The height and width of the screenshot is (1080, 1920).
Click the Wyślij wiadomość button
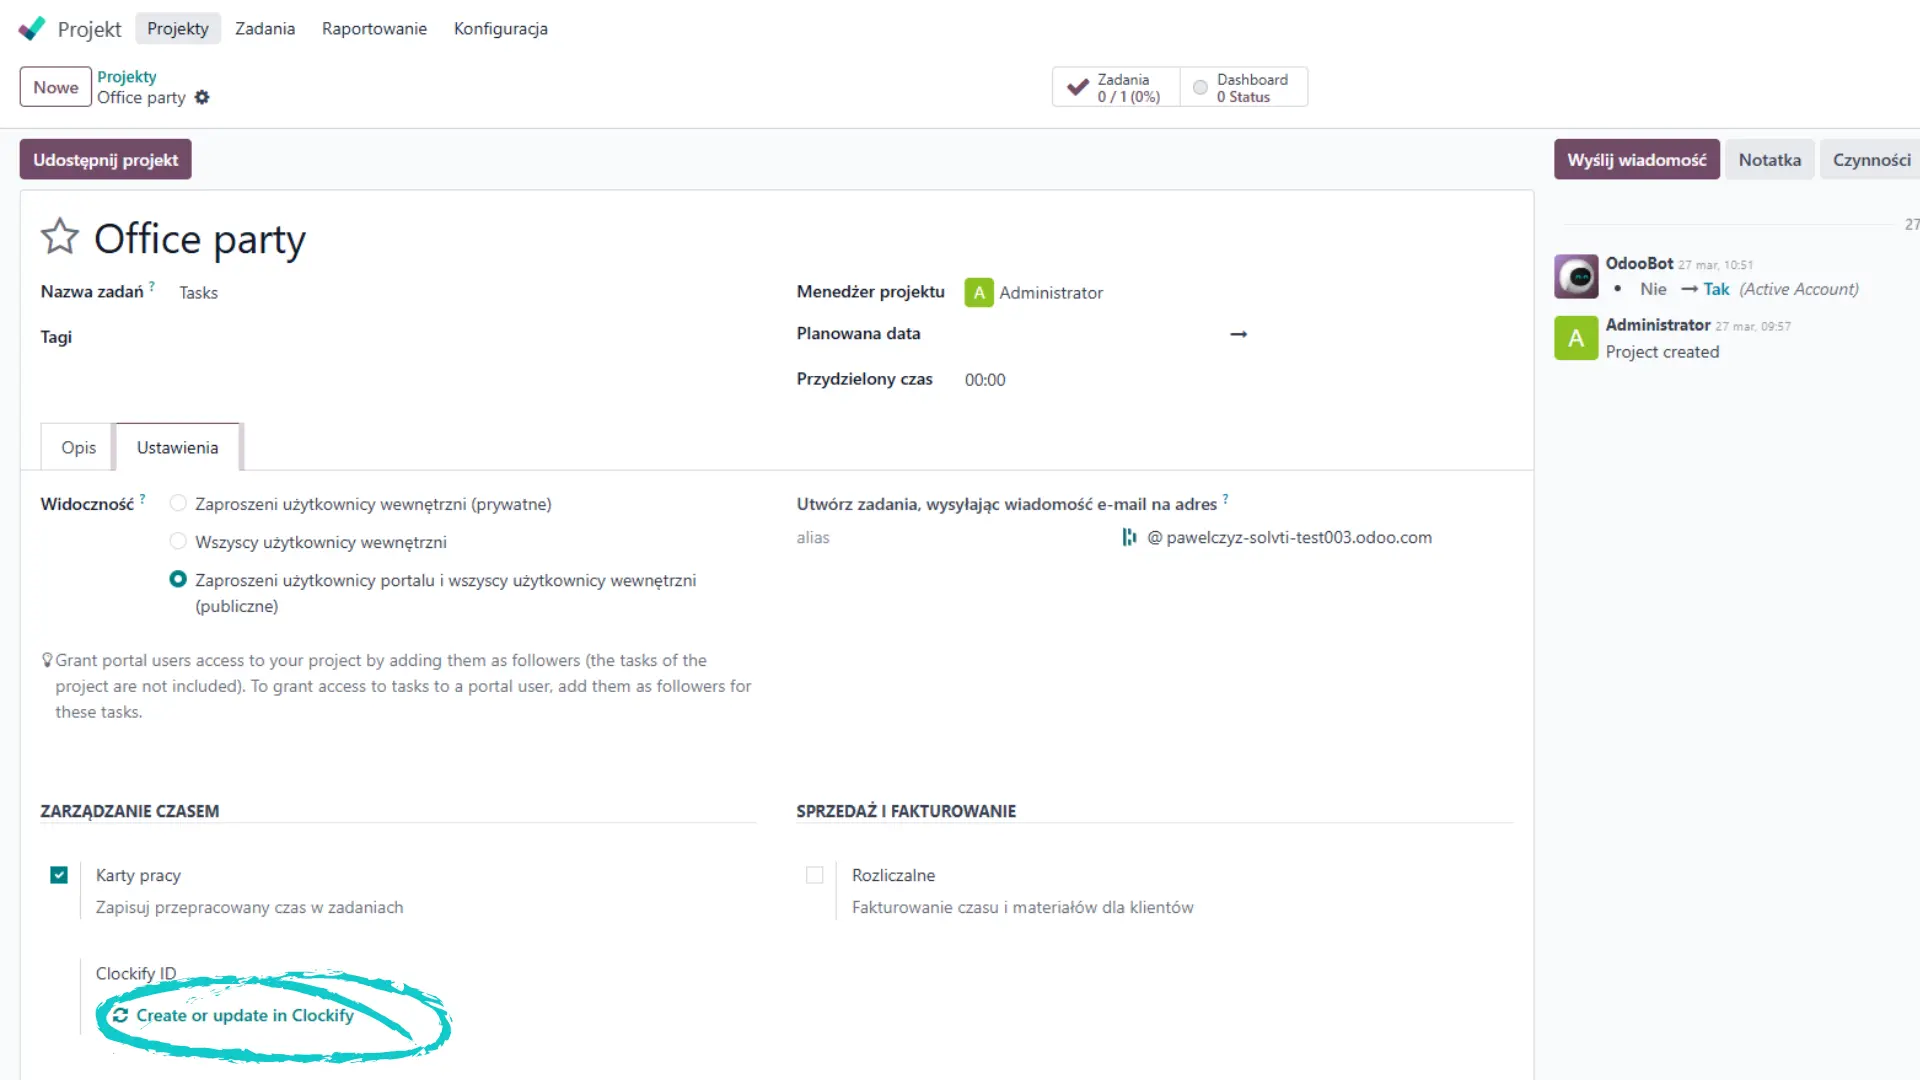coord(1636,160)
